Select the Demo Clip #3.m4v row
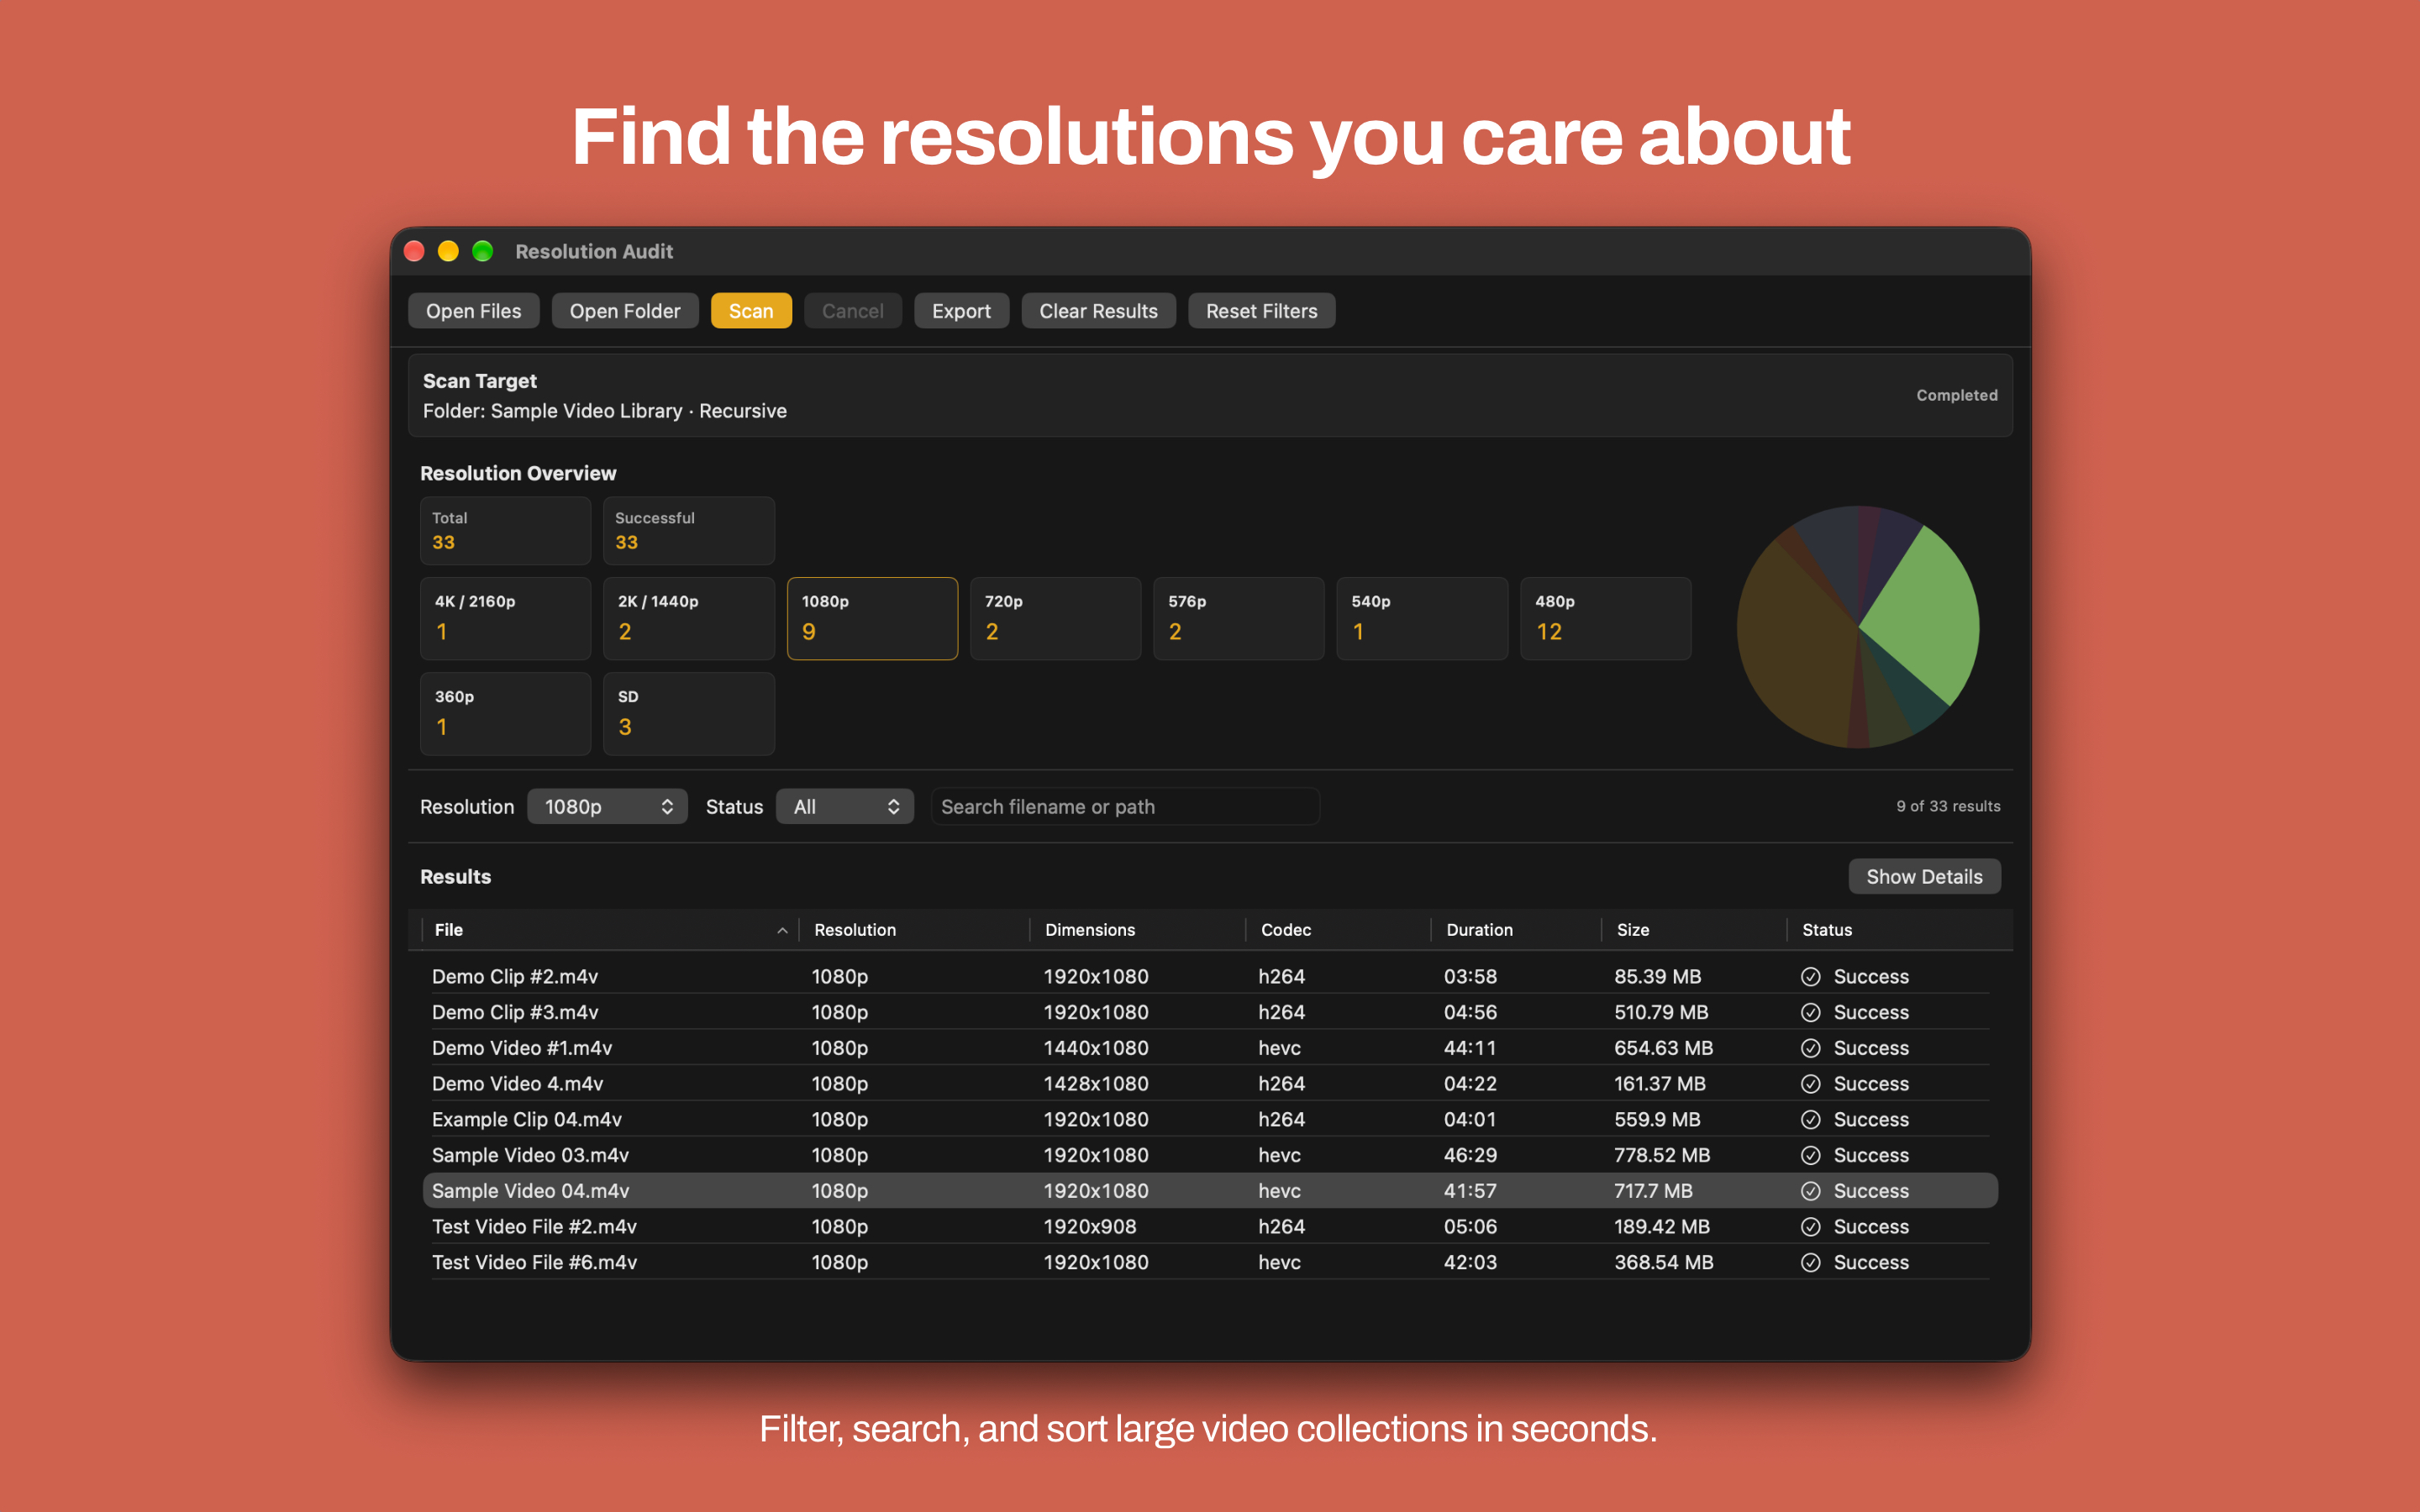This screenshot has width=2420, height=1512. coord(1210,1012)
